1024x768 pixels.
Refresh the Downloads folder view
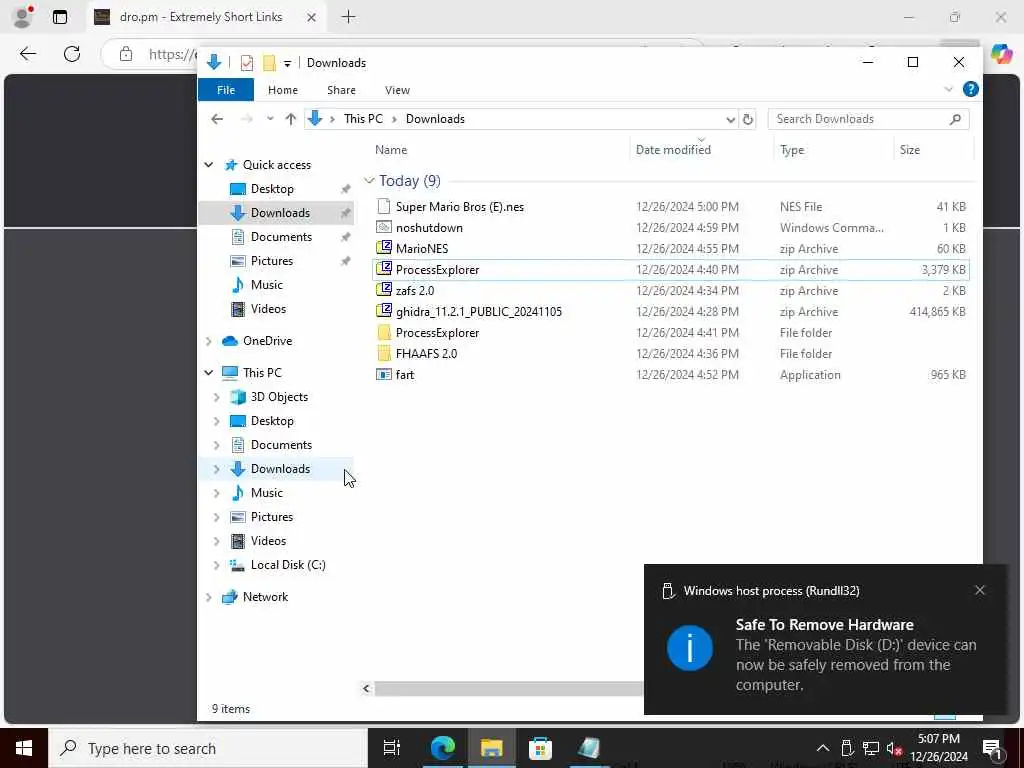[748, 119]
